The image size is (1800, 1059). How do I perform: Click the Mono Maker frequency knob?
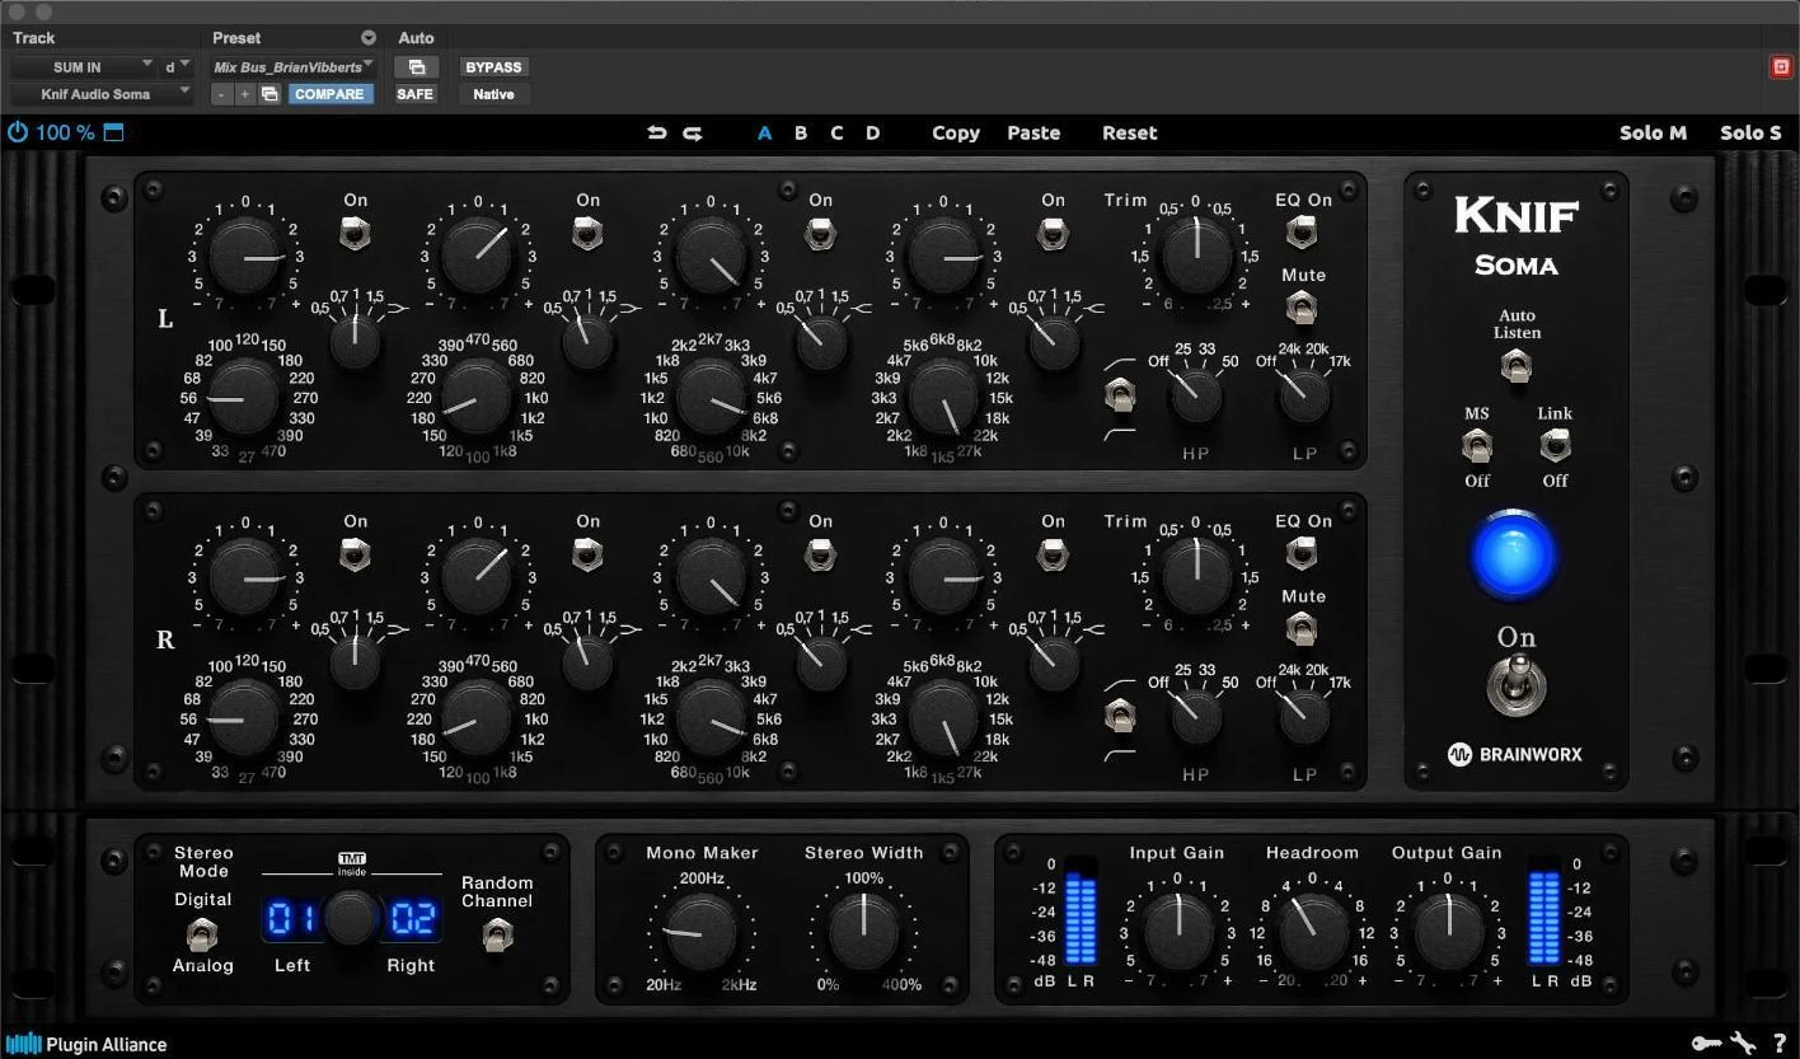(700, 931)
